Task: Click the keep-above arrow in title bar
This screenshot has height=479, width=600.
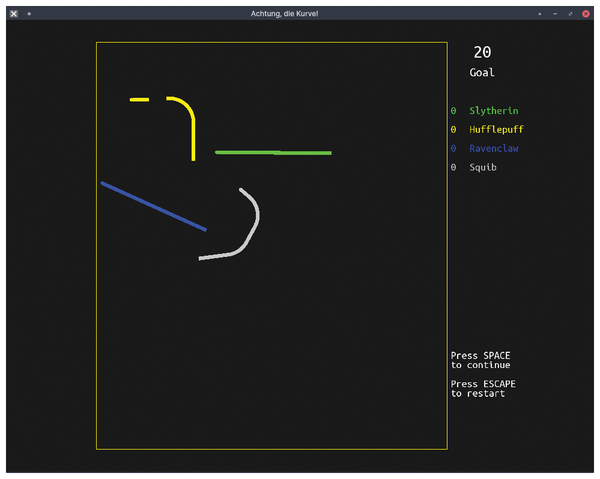Action: pyautogui.click(x=540, y=14)
